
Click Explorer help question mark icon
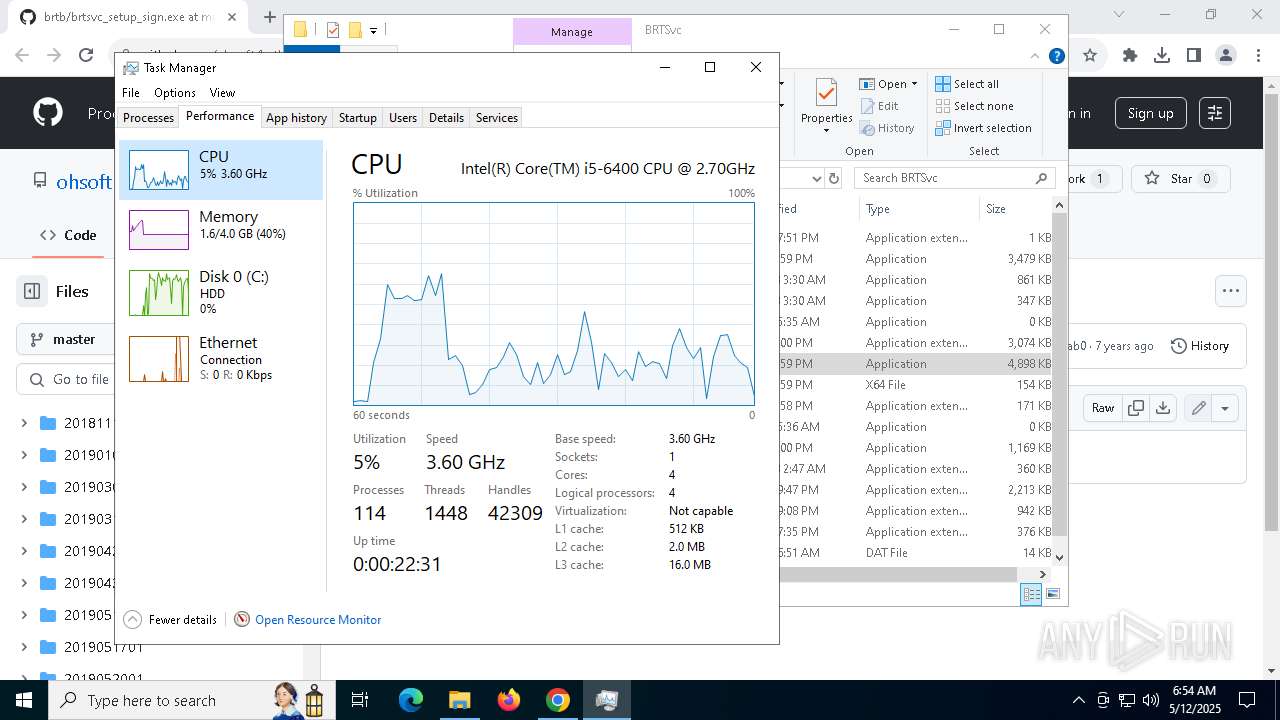[1057, 56]
